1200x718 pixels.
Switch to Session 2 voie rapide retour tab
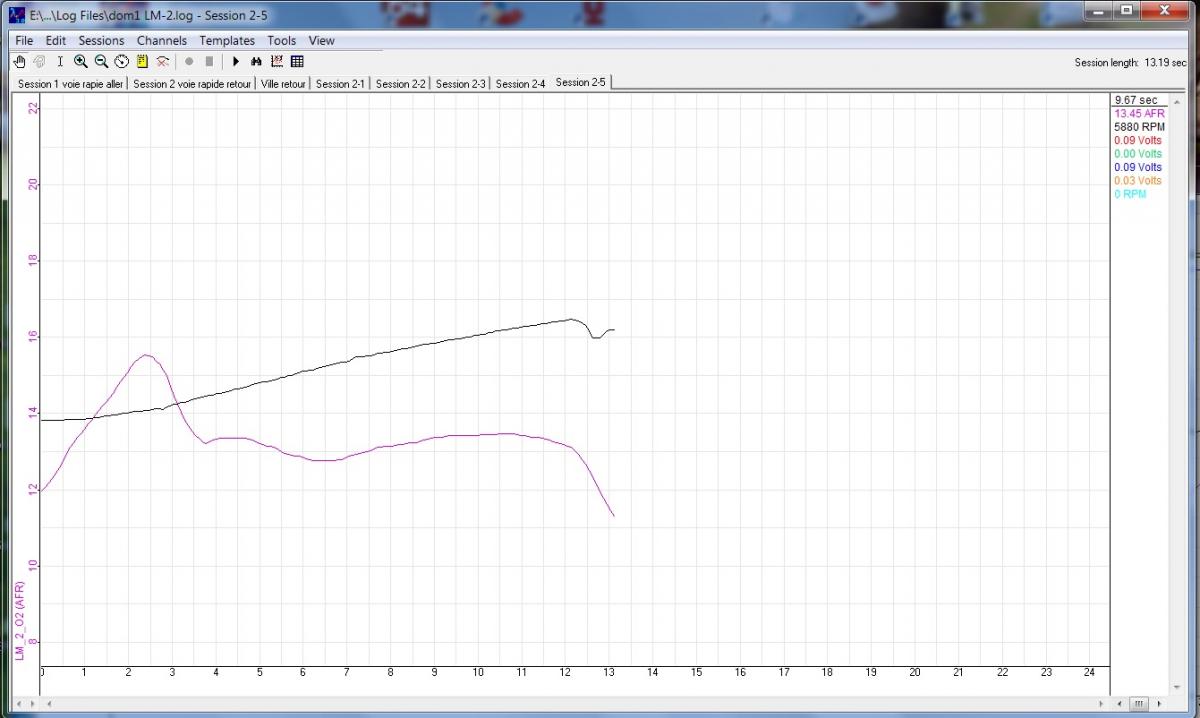(x=192, y=84)
